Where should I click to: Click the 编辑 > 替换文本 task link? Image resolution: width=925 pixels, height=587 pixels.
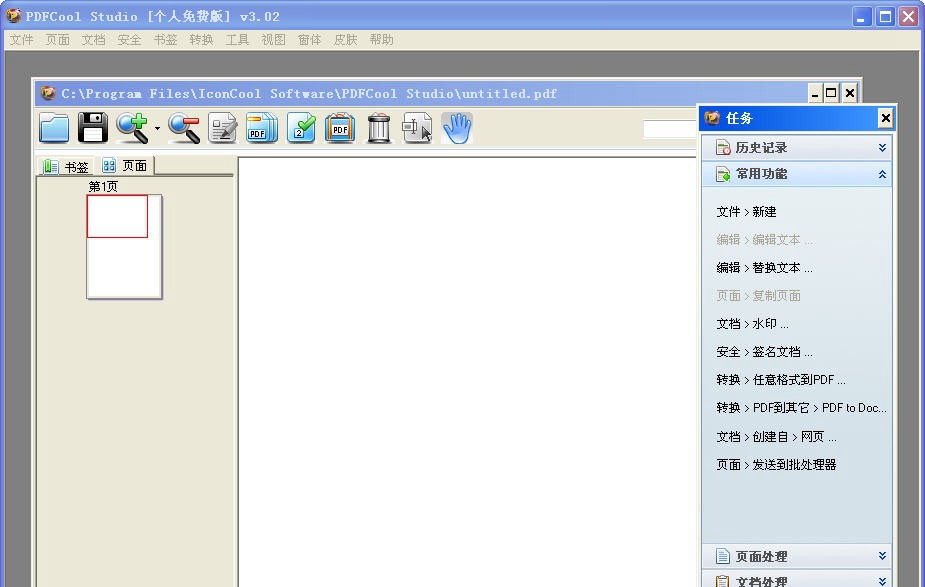pos(764,268)
